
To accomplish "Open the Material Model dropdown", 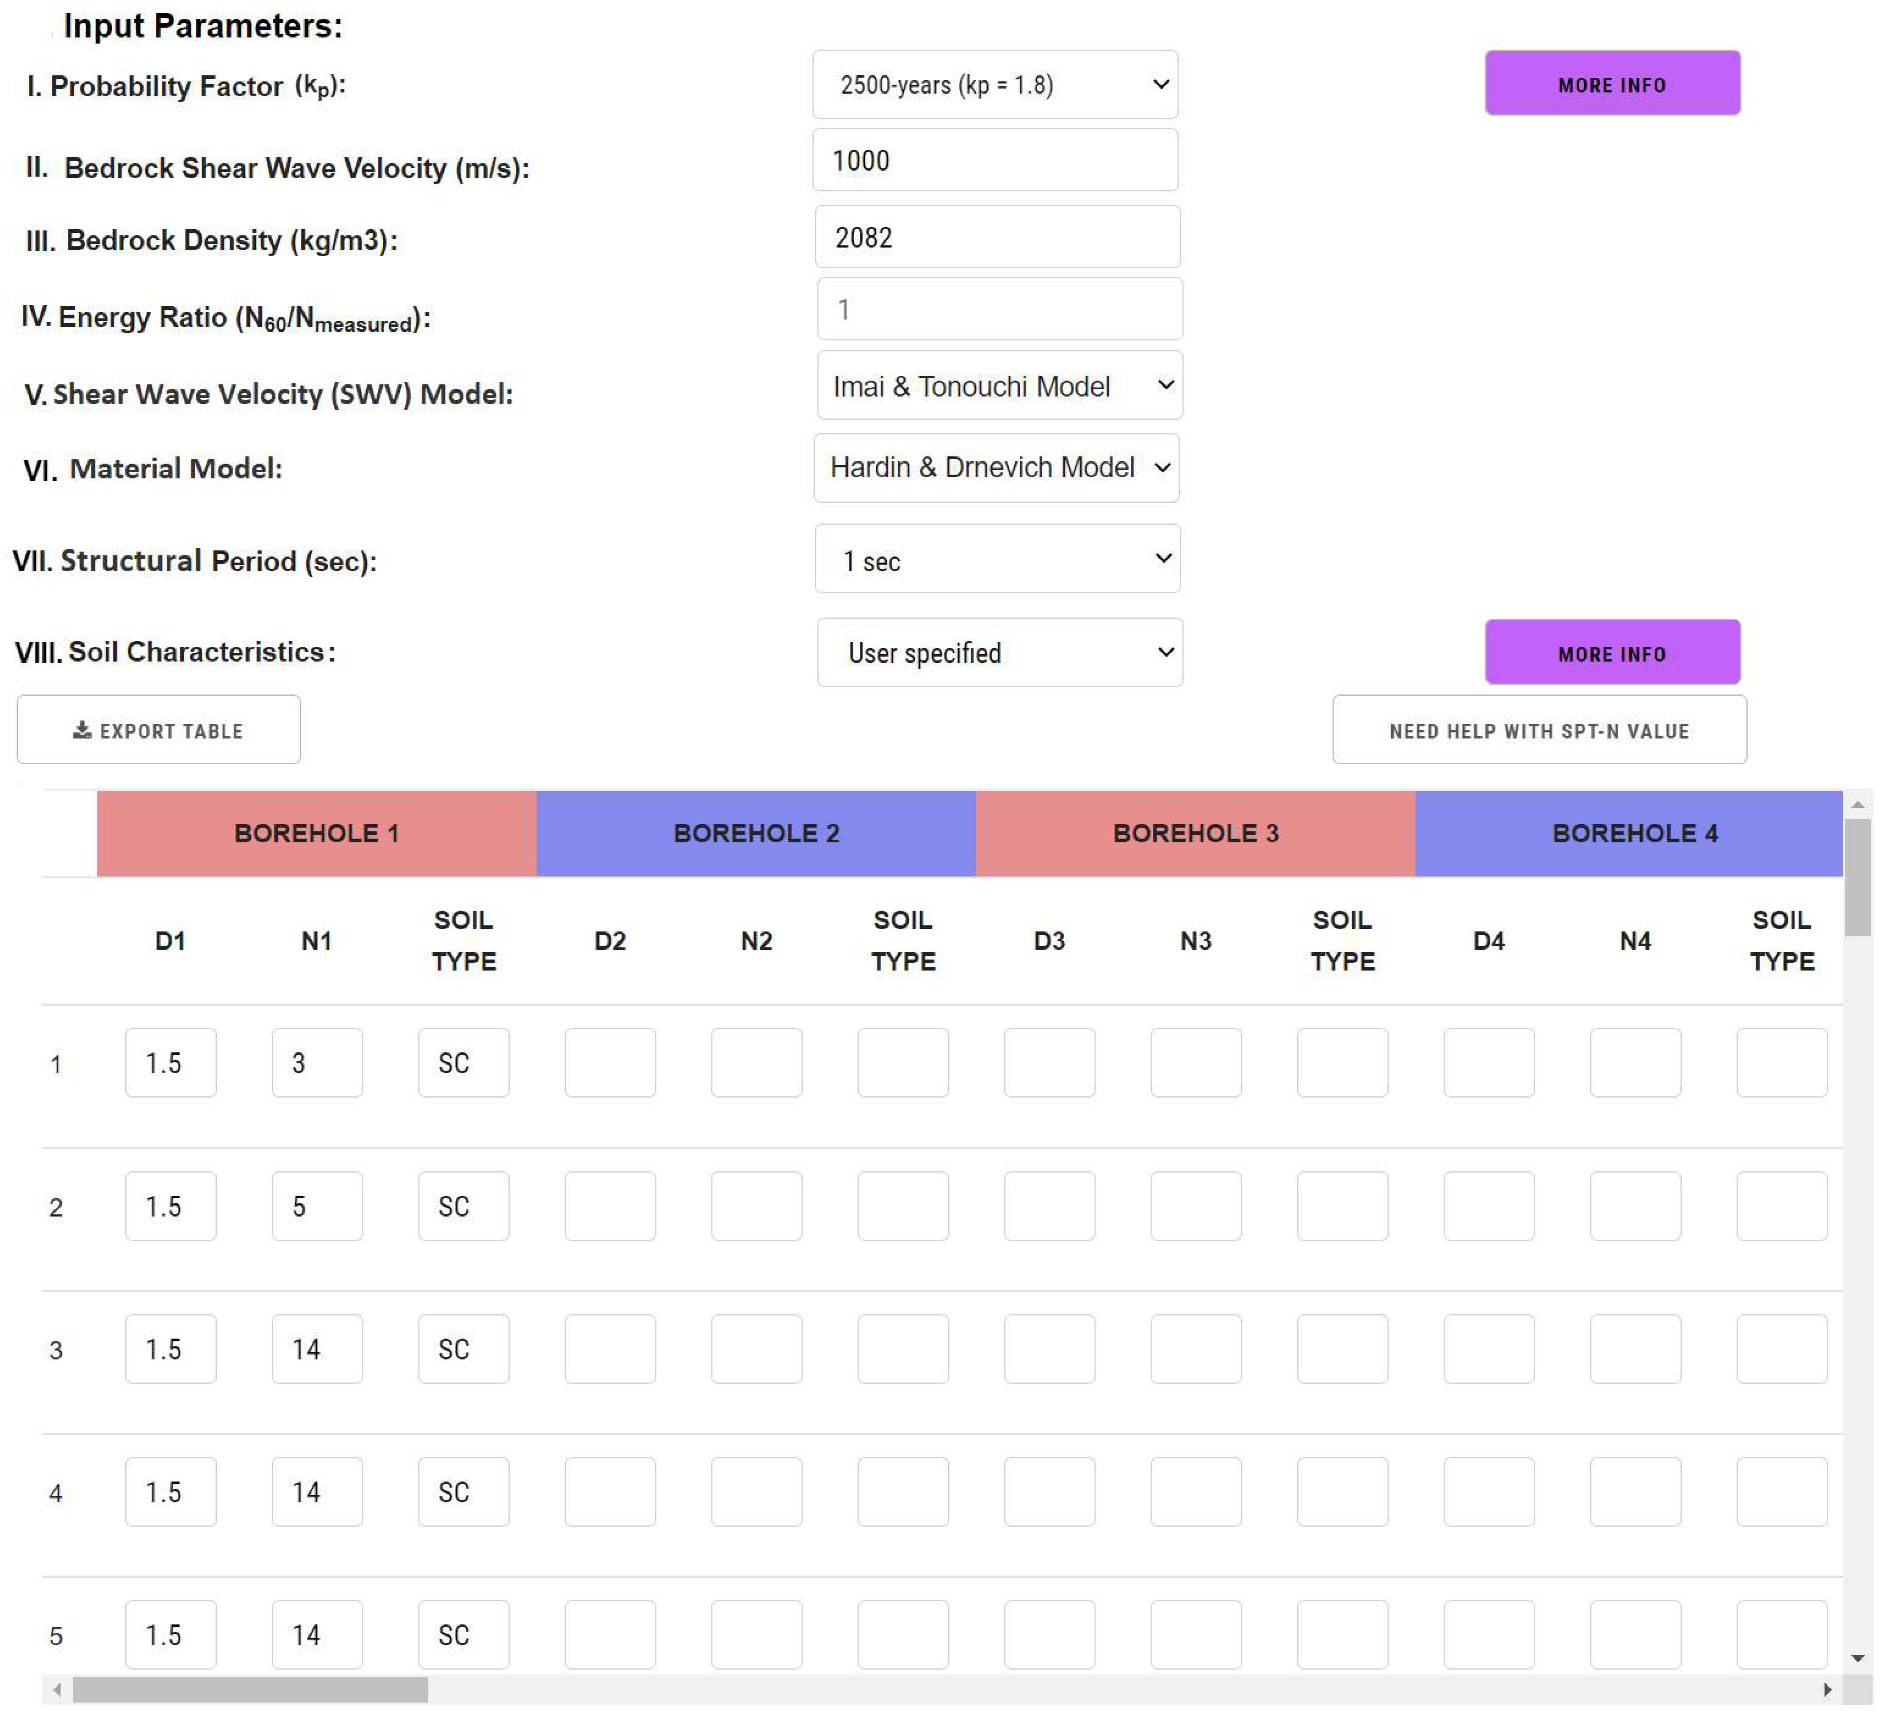I will coord(996,468).
